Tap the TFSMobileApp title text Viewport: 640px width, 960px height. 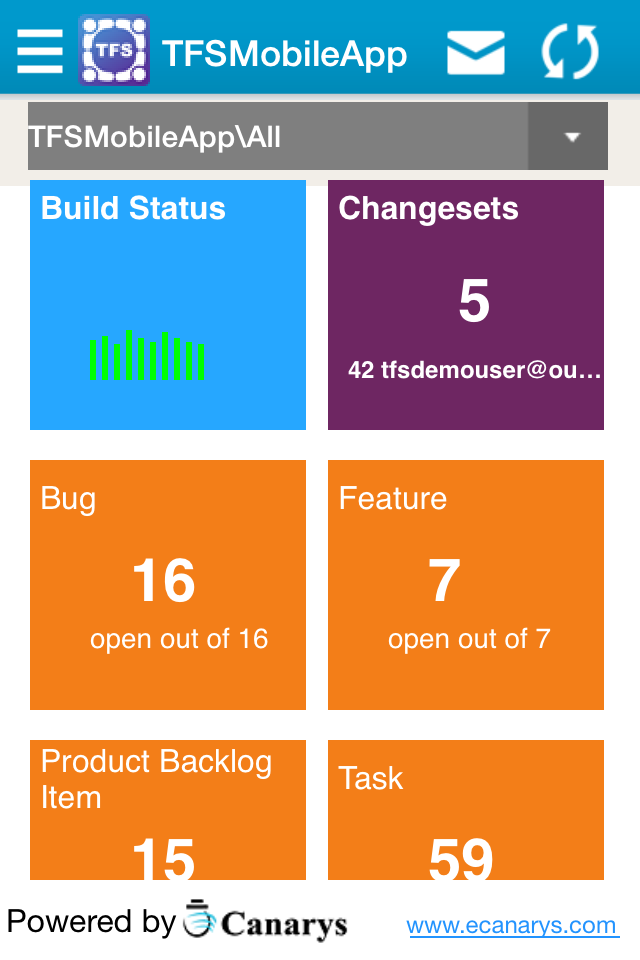point(284,53)
